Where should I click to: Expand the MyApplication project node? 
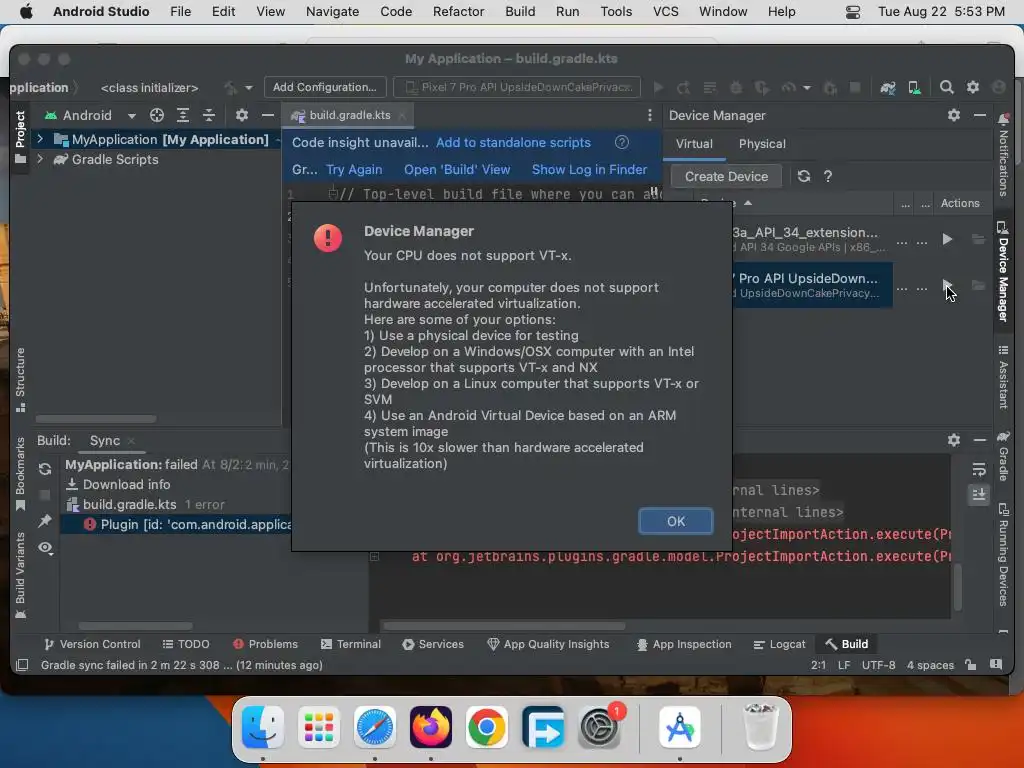tap(40, 139)
